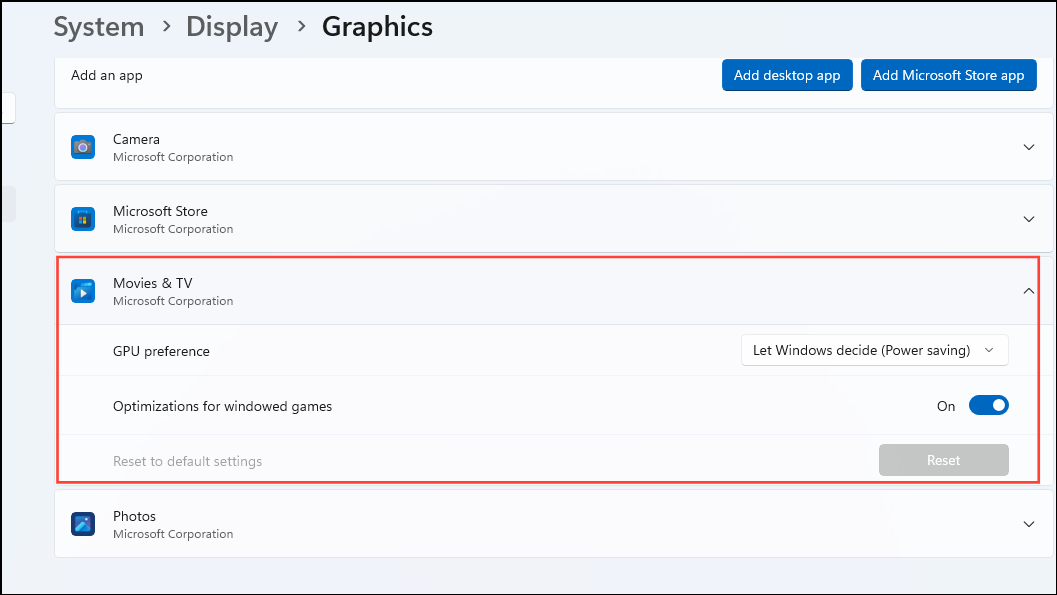Click the left sidebar scrollbar handle
This screenshot has width=1057, height=595.
[x=7, y=203]
